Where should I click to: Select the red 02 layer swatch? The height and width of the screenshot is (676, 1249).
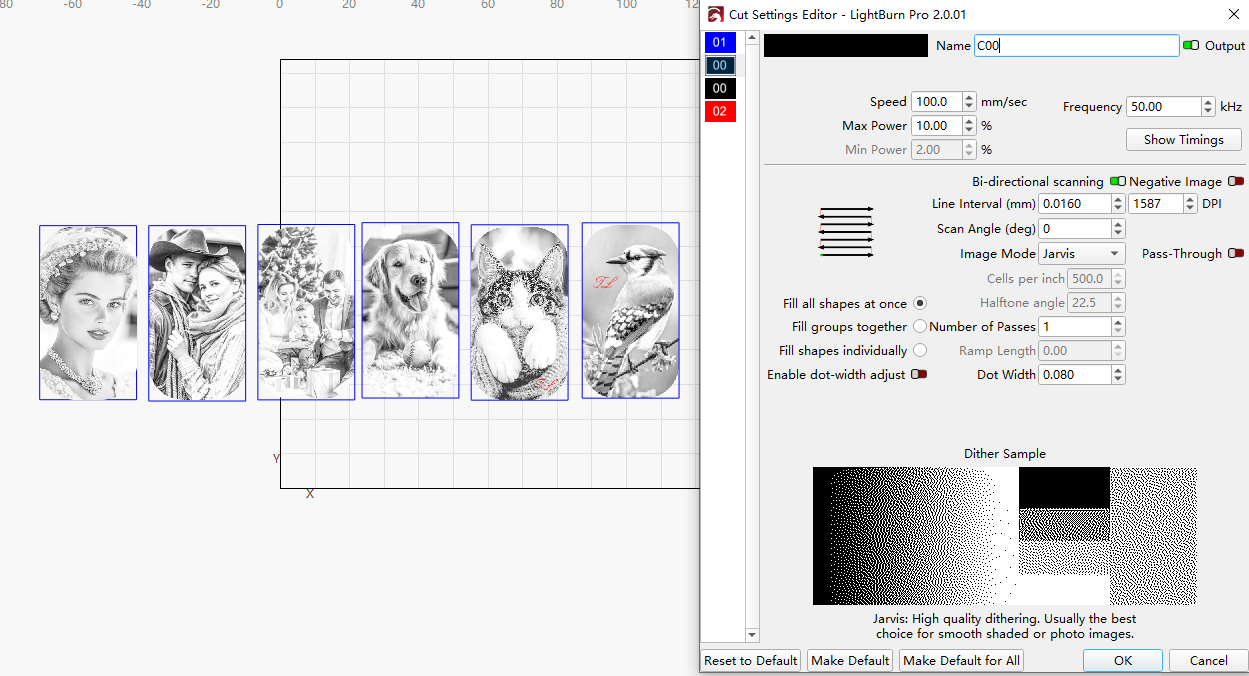720,111
